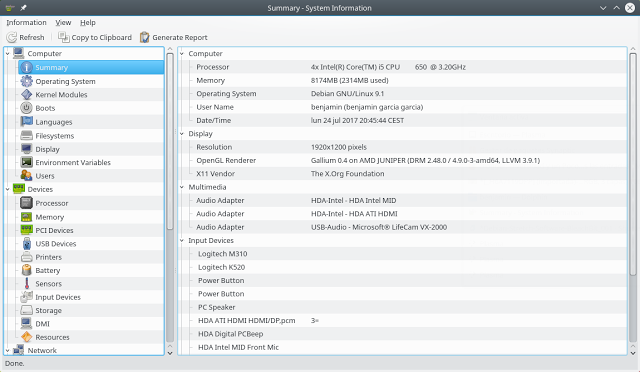Click Generate Report button label
This screenshot has width=640, height=372.
pyautogui.click(x=180, y=38)
